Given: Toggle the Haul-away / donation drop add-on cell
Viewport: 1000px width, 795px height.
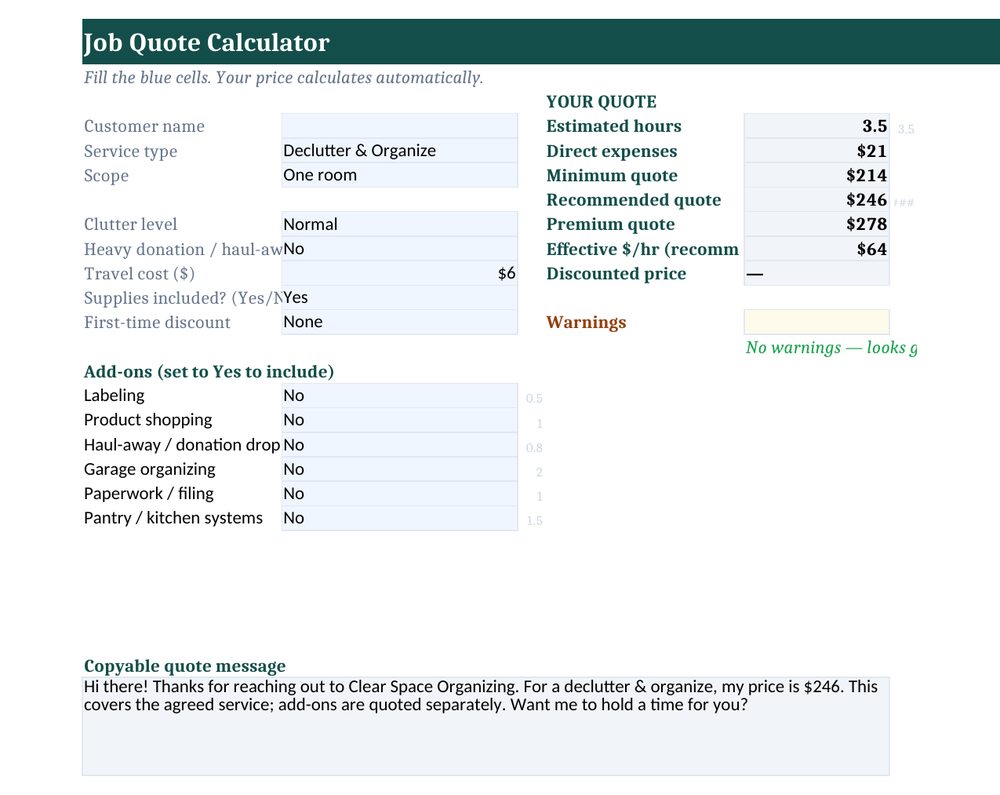Looking at the screenshot, I should click(x=399, y=445).
